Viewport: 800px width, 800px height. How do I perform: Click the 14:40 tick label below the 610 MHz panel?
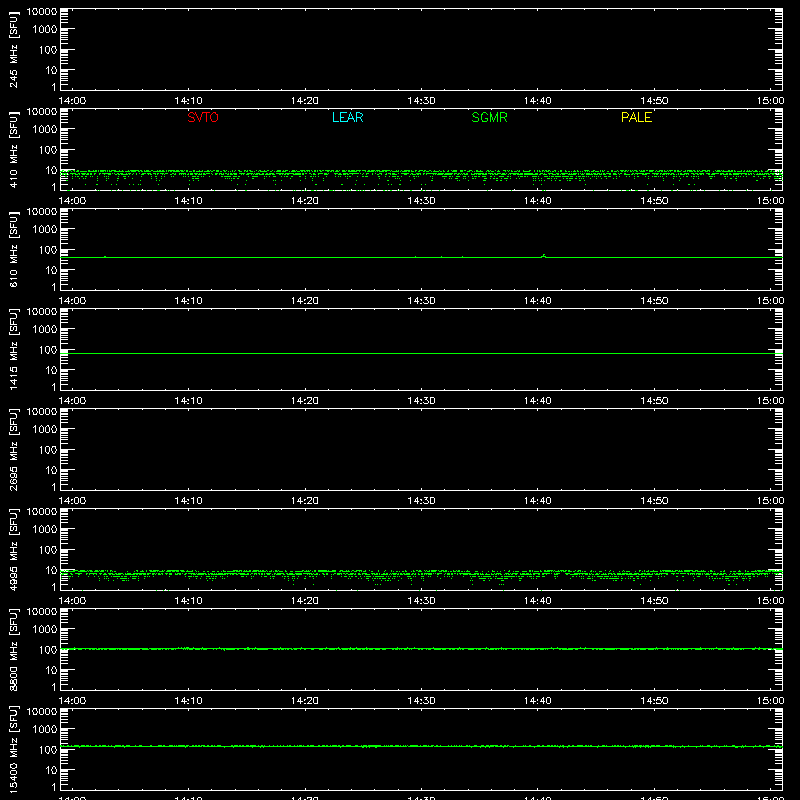(538, 301)
